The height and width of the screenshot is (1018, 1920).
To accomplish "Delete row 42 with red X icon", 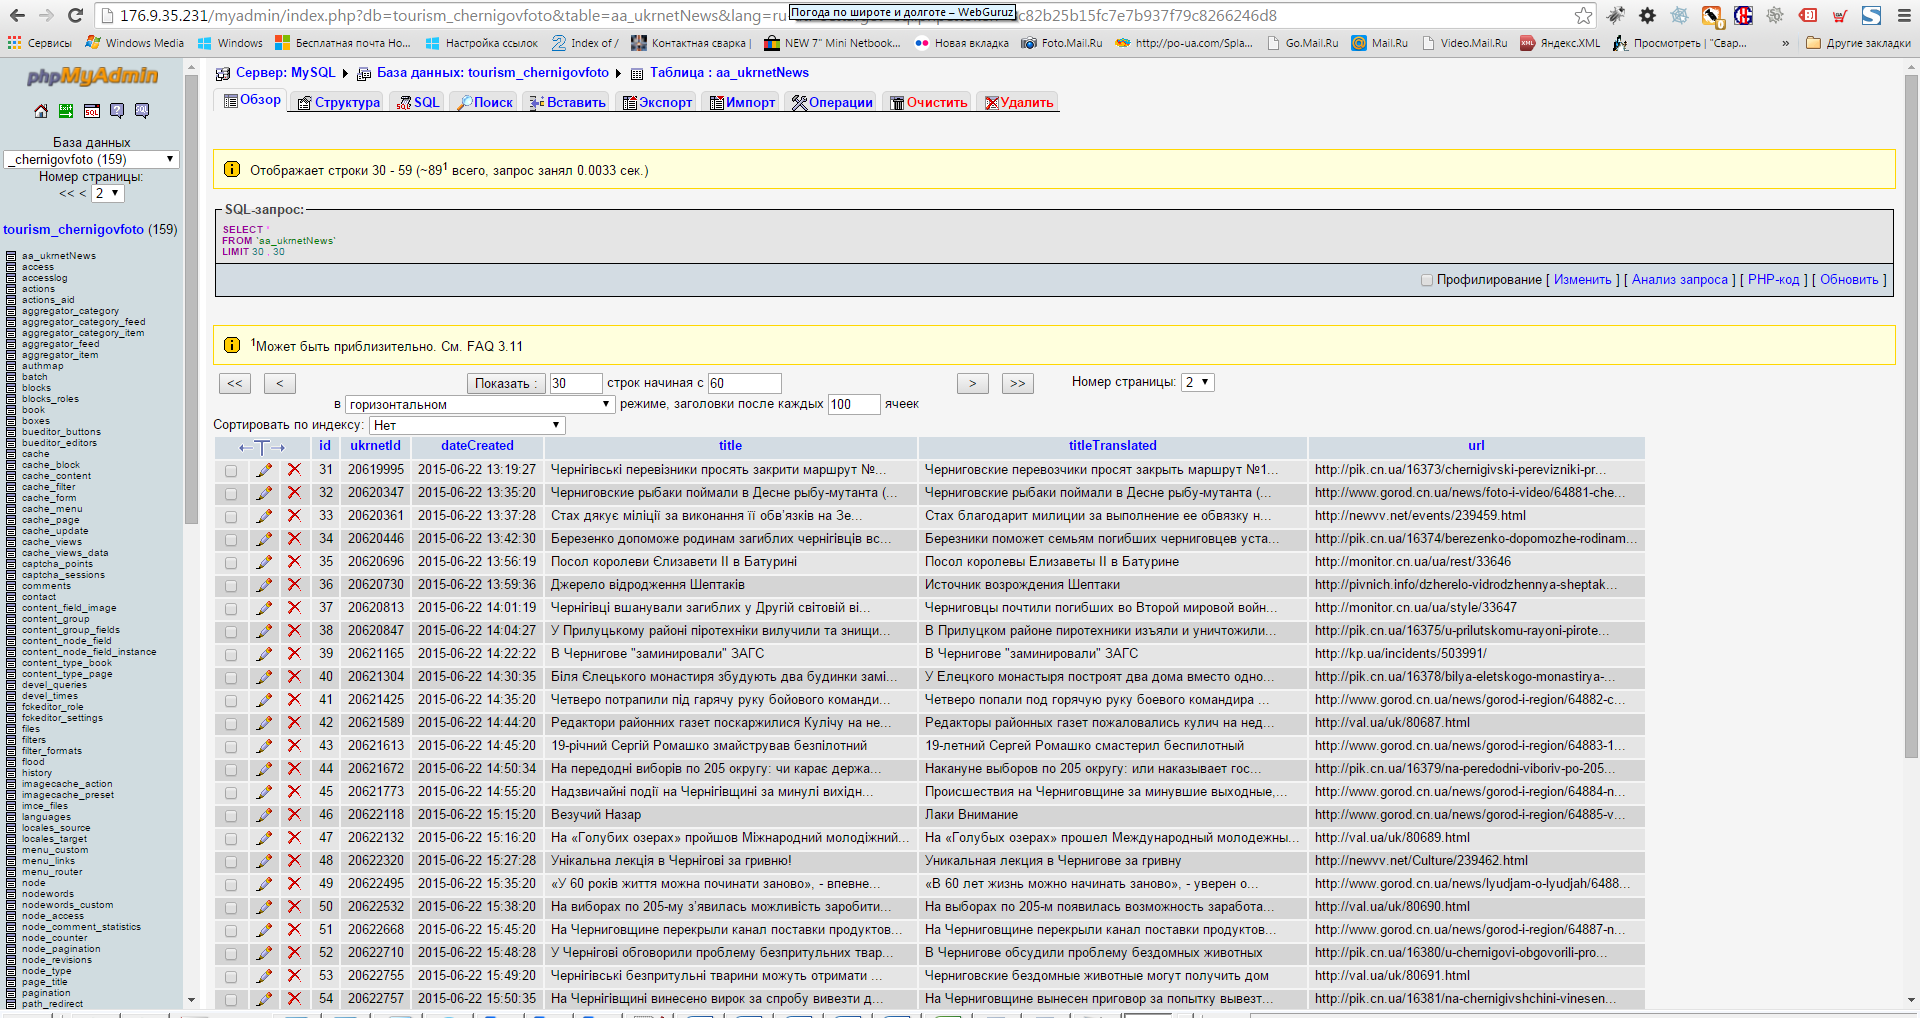I will (x=294, y=723).
